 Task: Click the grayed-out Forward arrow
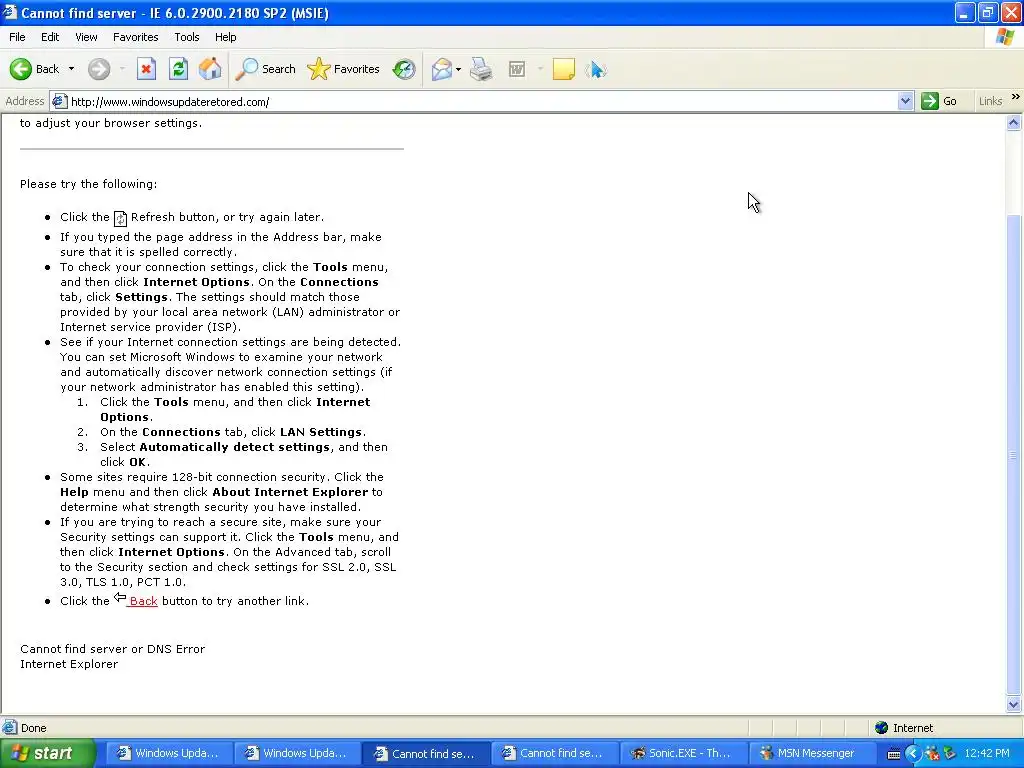[99, 69]
